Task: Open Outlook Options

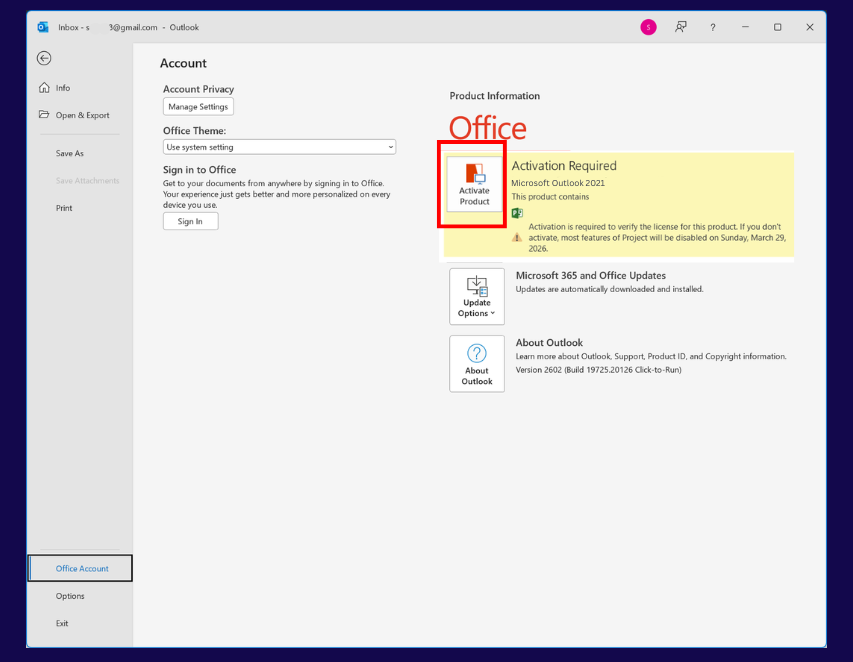Action: 70,596
